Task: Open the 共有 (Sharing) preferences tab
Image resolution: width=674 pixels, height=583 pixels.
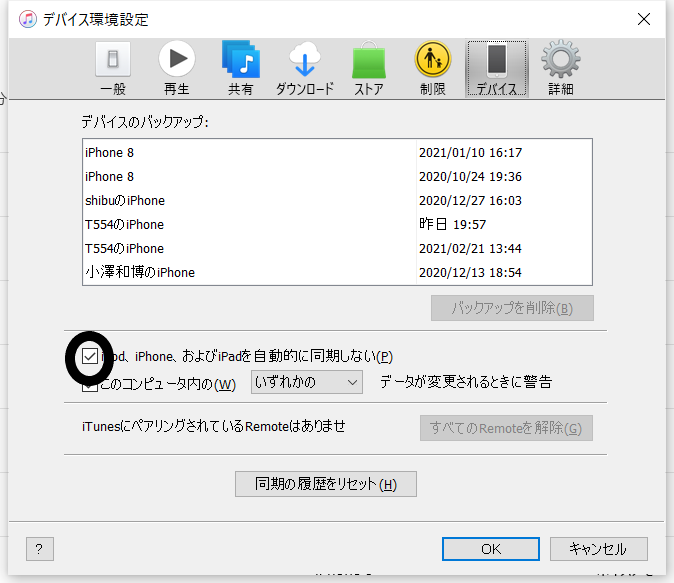Action: (241, 69)
